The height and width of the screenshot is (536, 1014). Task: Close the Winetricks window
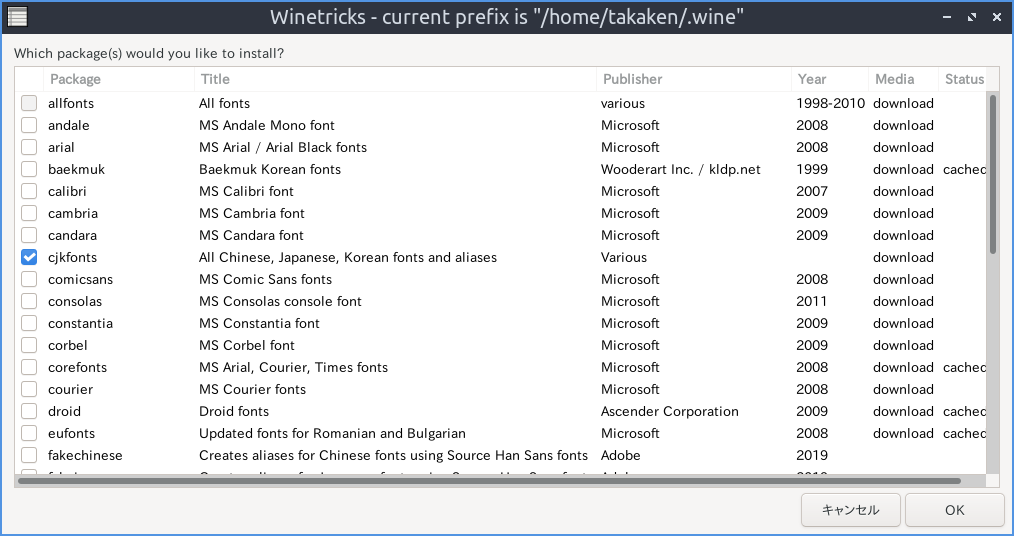pos(997,17)
